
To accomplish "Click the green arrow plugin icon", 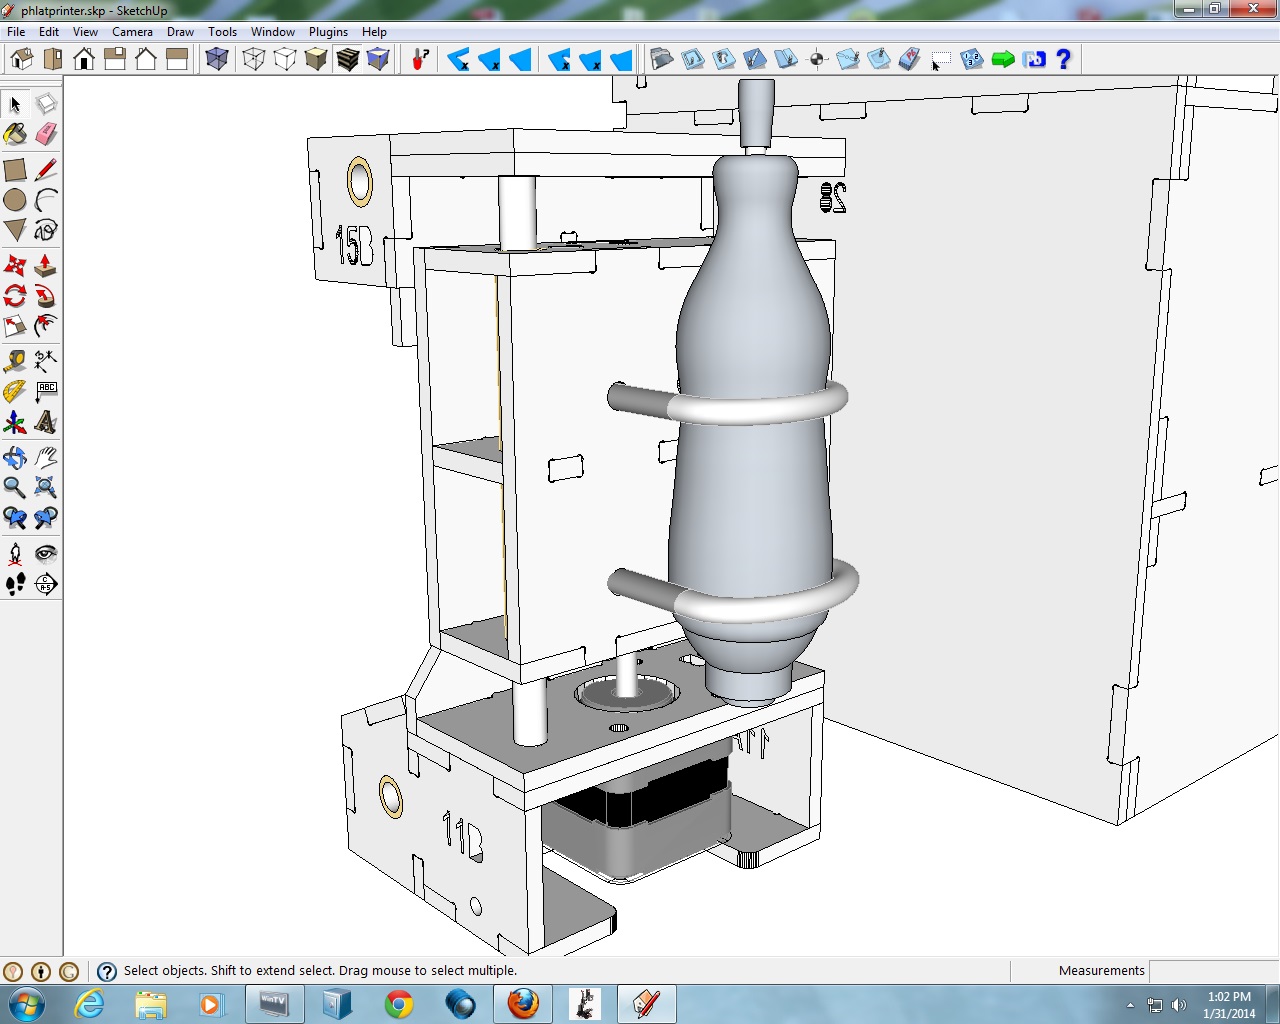I will pos(1003,59).
